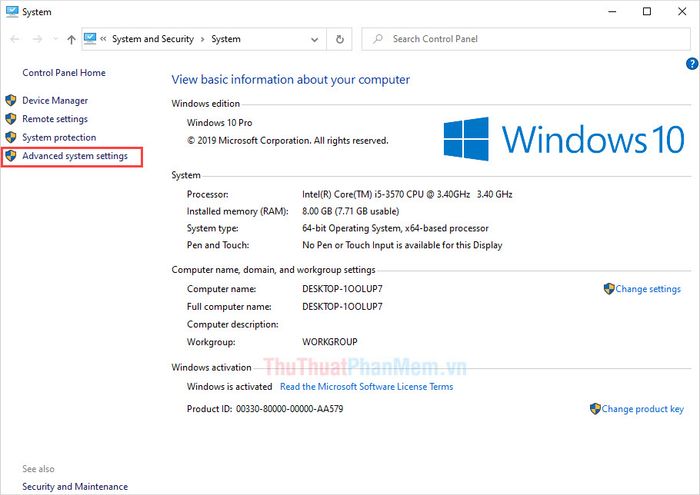Select System breadcrumb in address bar

click(226, 39)
